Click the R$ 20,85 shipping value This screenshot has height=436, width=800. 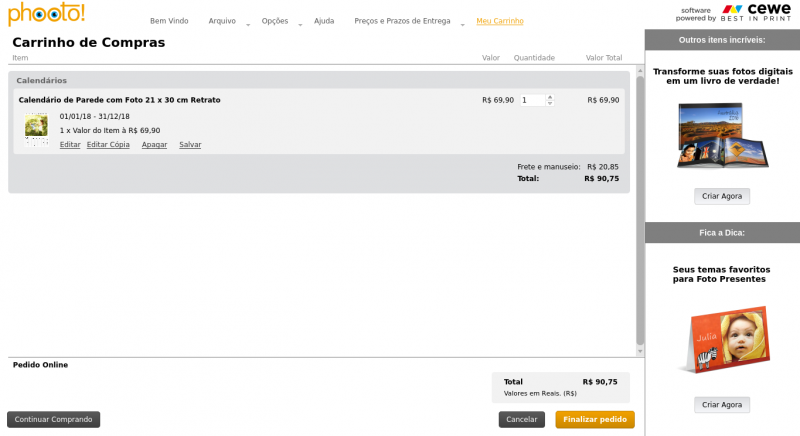click(603, 167)
